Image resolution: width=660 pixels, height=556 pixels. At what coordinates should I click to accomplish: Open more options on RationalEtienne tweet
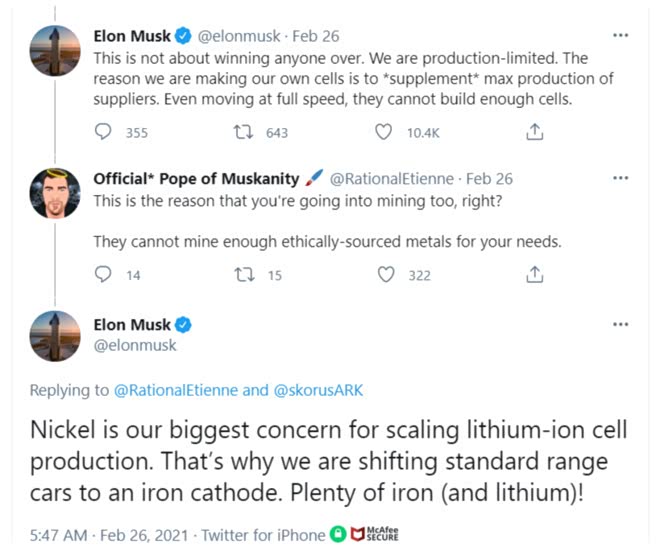tap(620, 178)
